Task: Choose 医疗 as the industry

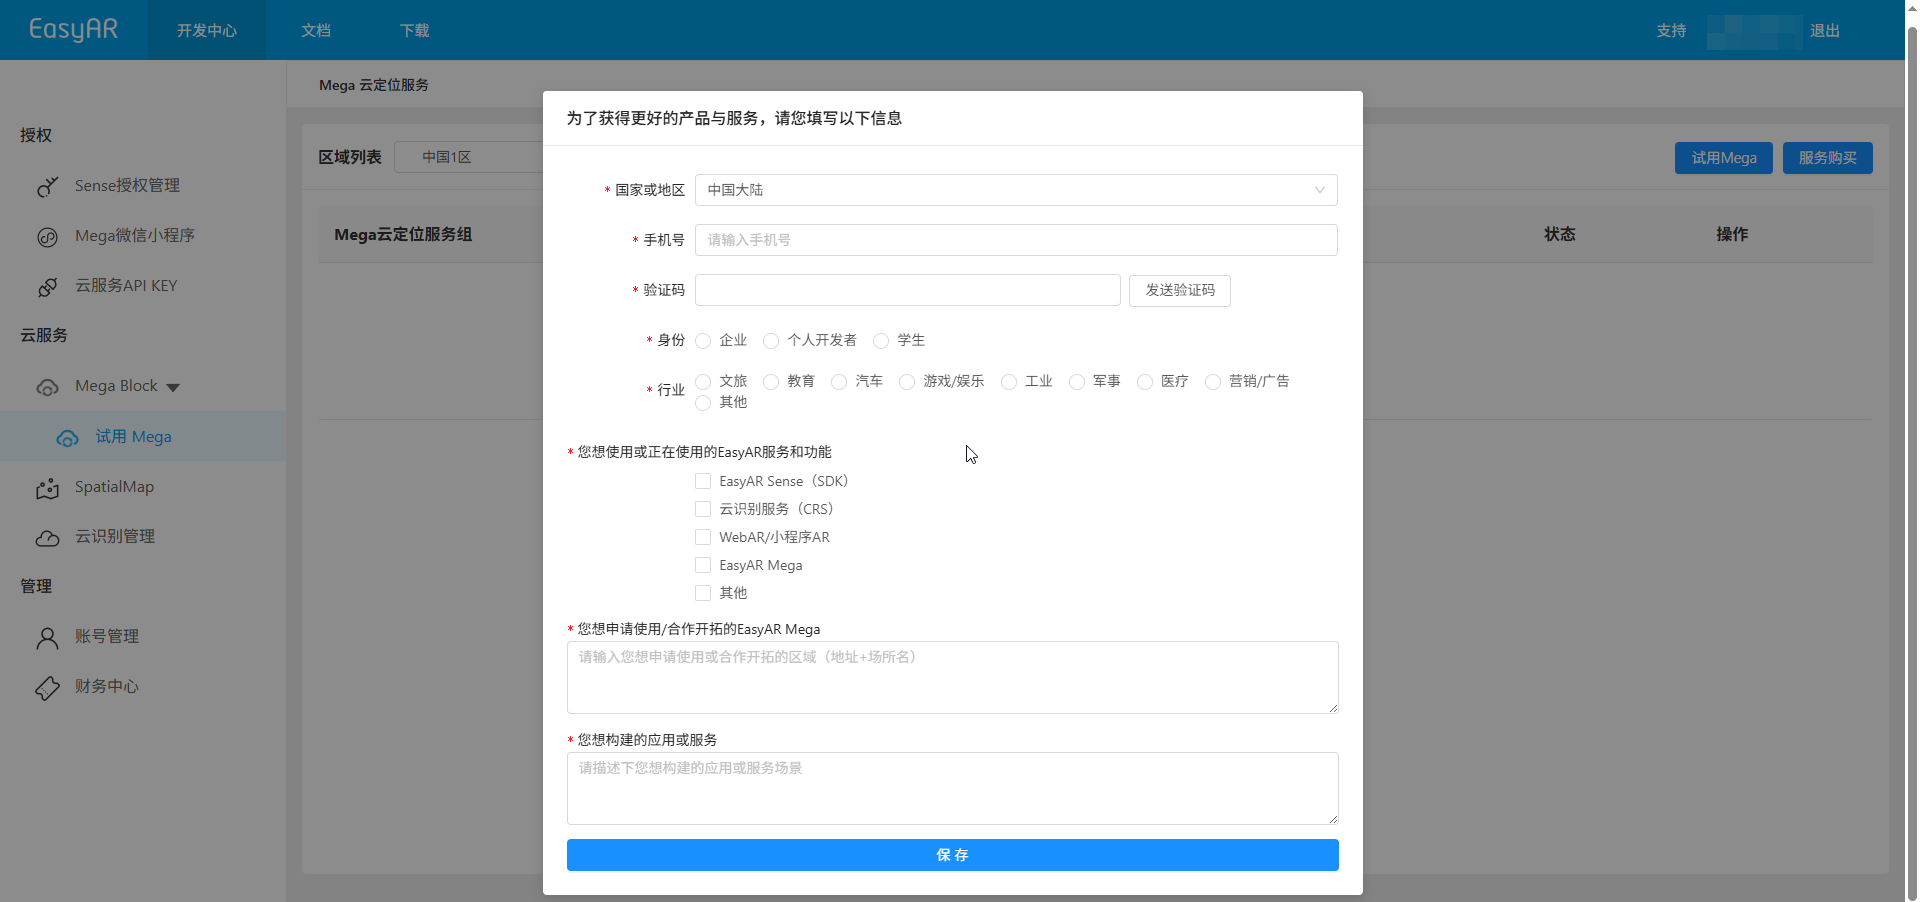Action: (x=1145, y=382)
